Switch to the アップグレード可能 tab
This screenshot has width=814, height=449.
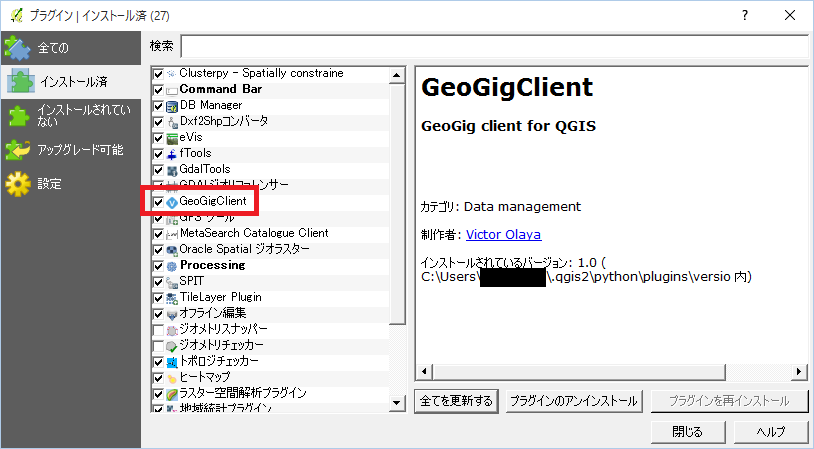[x=70, y=150]
